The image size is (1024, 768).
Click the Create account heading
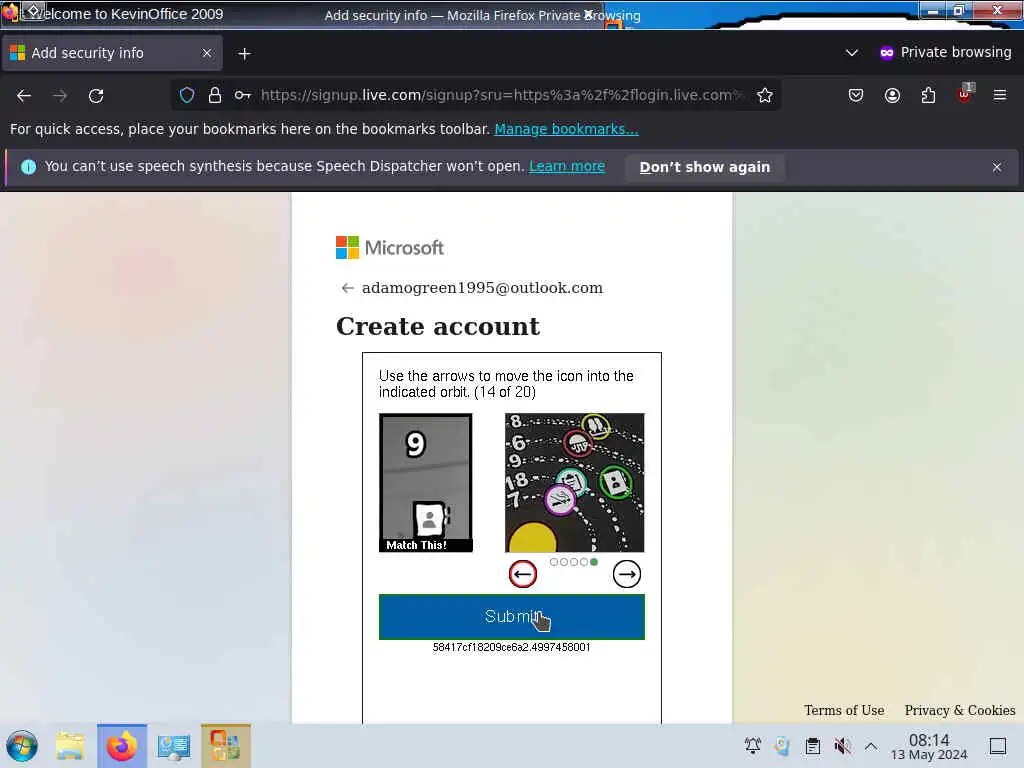click(438, 326)
